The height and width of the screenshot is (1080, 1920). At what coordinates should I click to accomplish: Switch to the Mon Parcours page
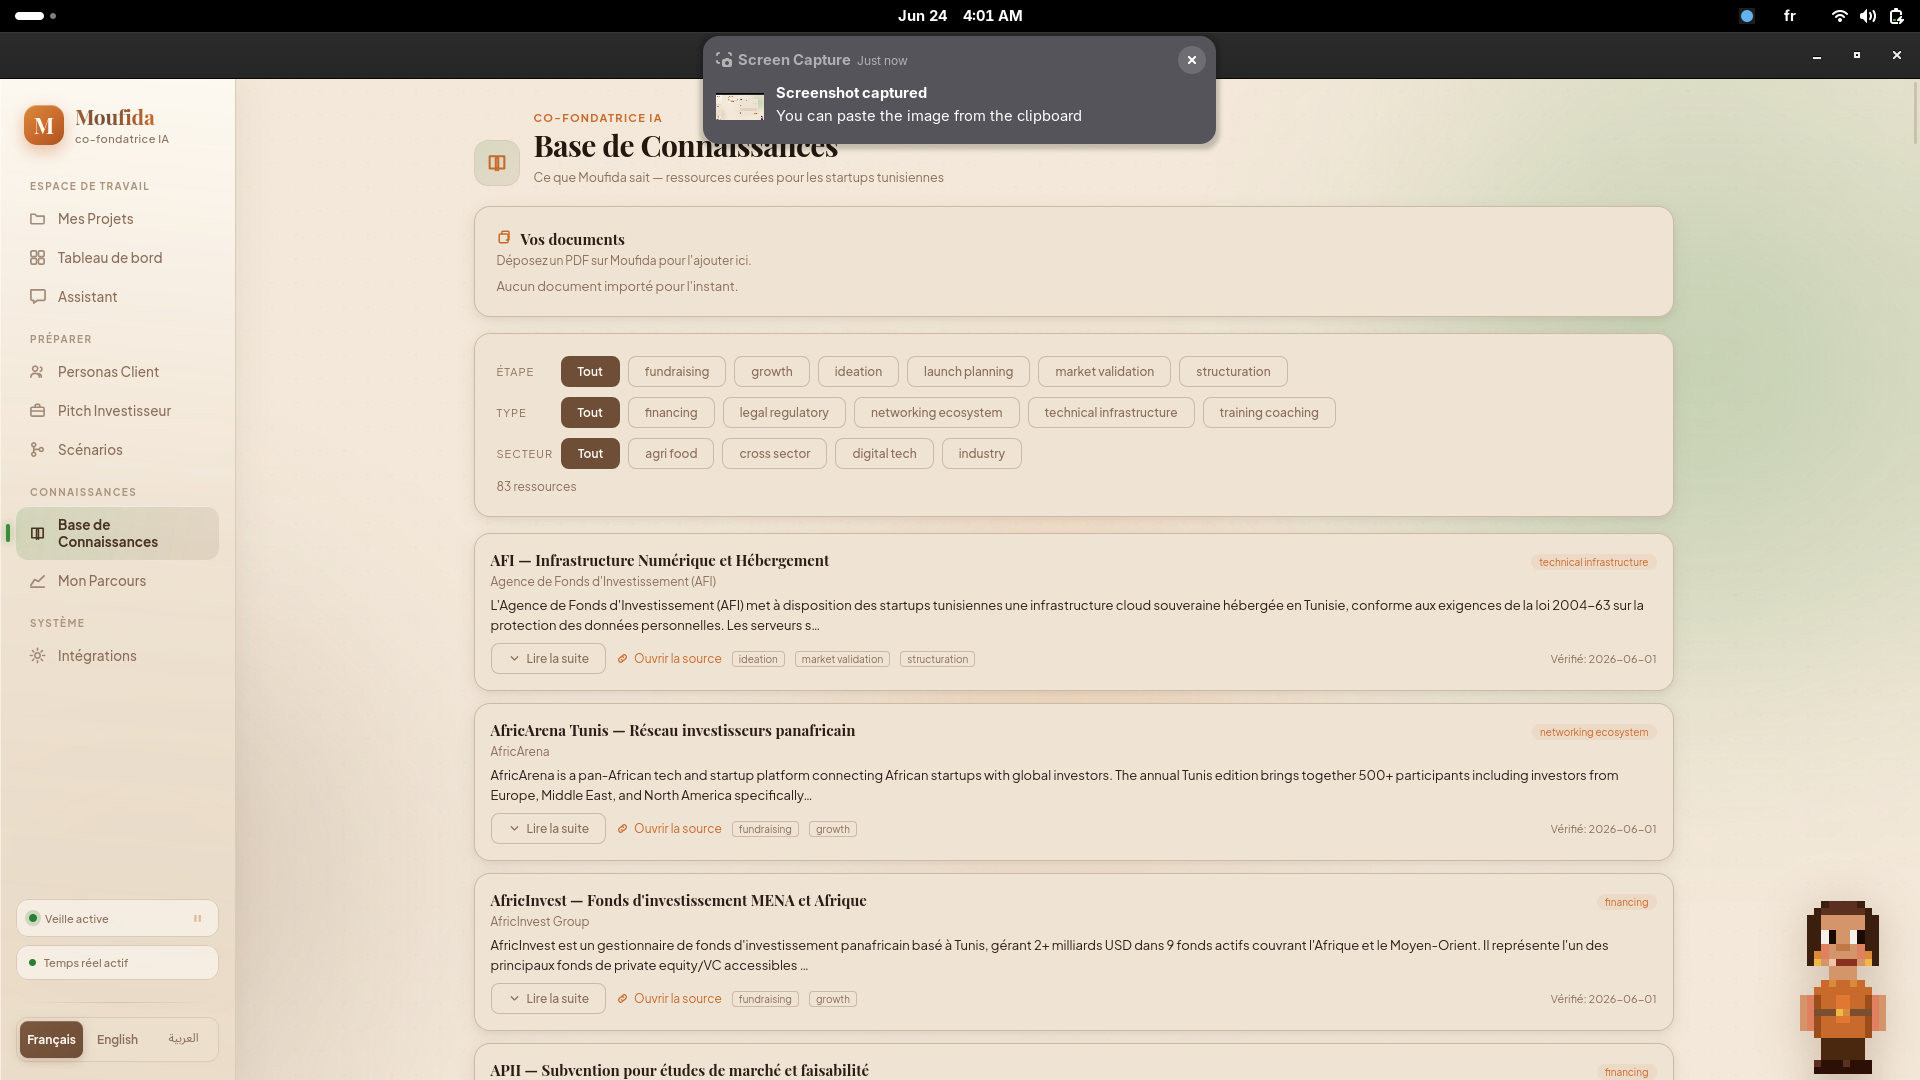117,581
